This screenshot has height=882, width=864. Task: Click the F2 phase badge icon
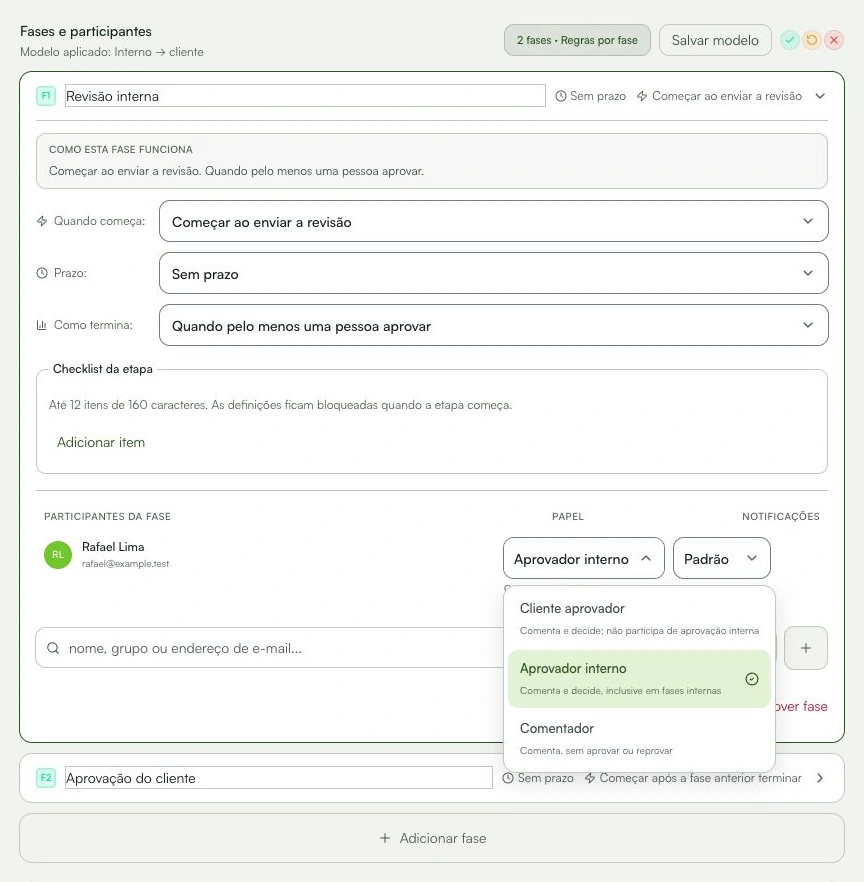[46, 778]
